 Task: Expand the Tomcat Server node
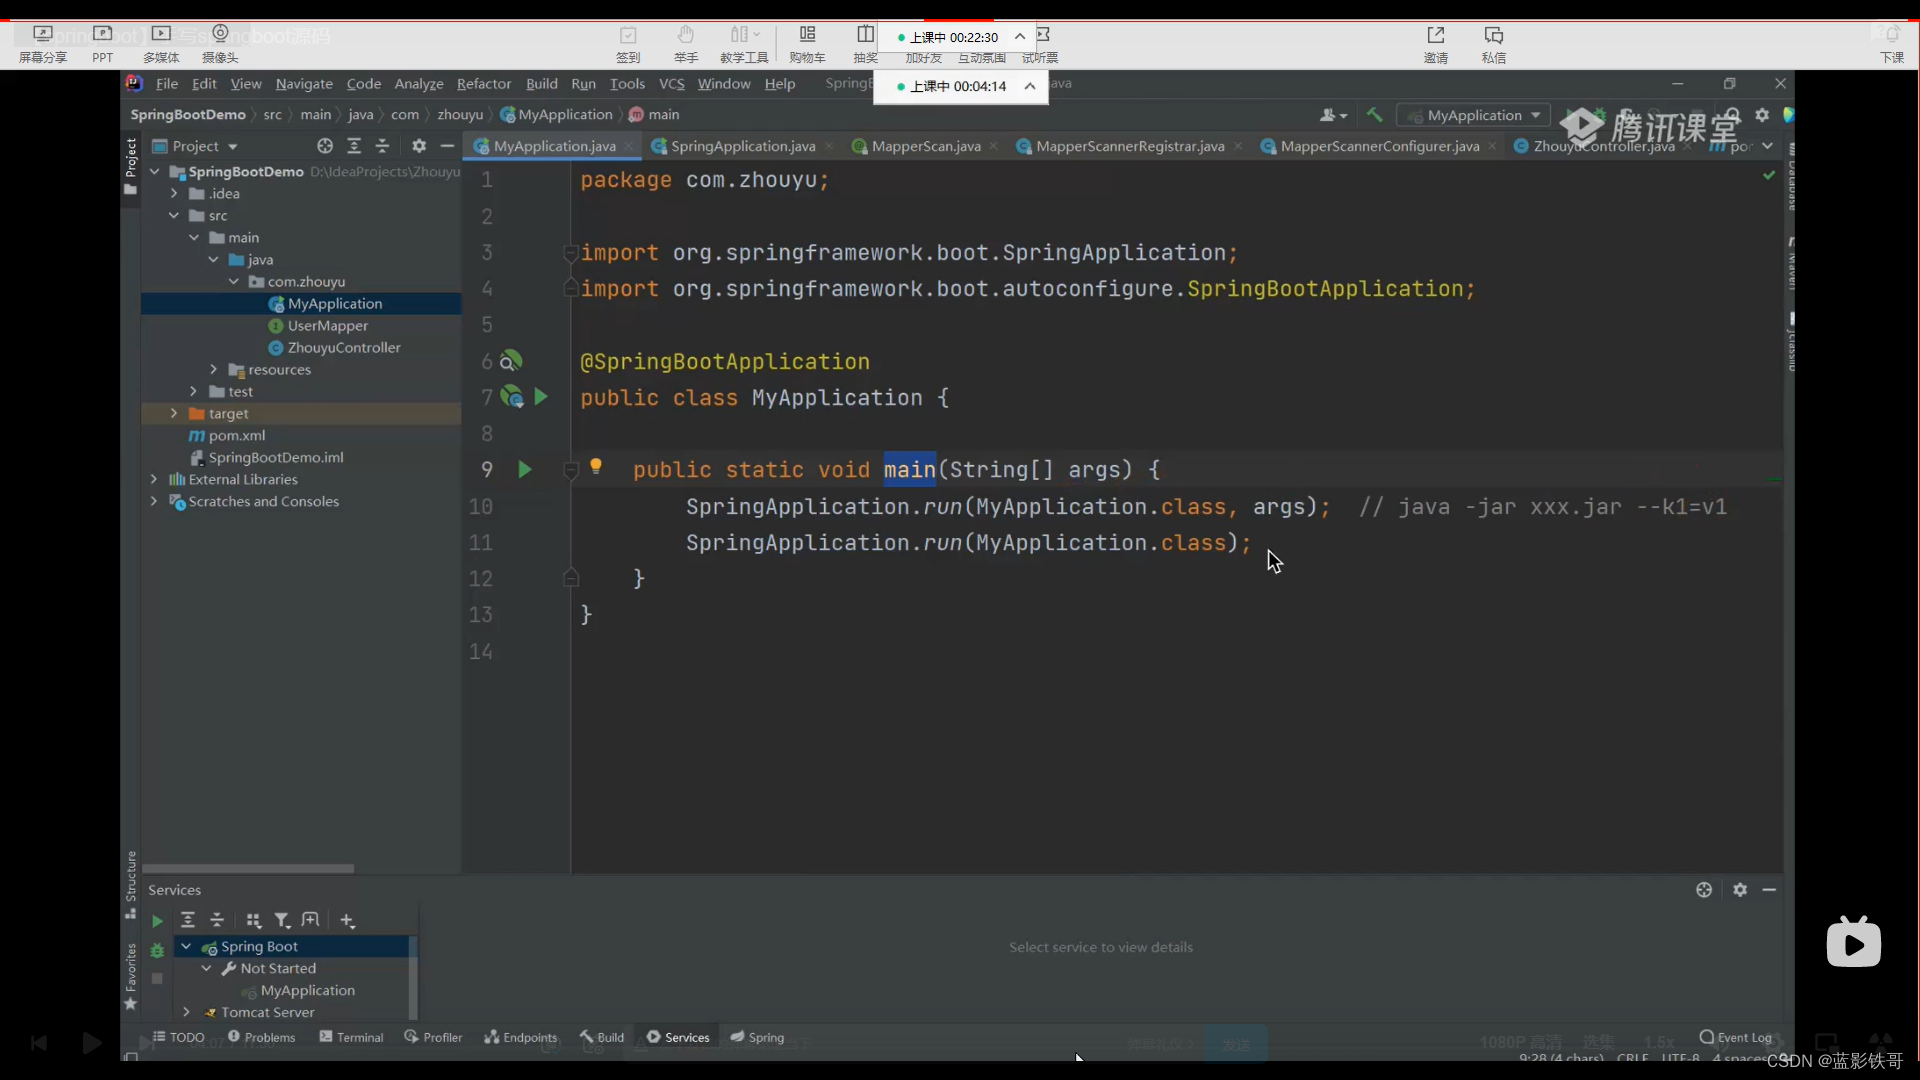[x=186, y=1012]
